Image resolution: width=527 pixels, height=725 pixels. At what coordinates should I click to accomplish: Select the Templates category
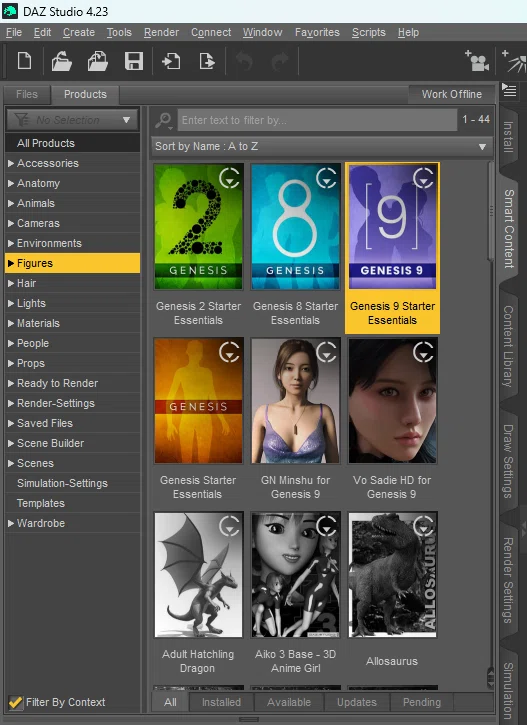[73, 503]
